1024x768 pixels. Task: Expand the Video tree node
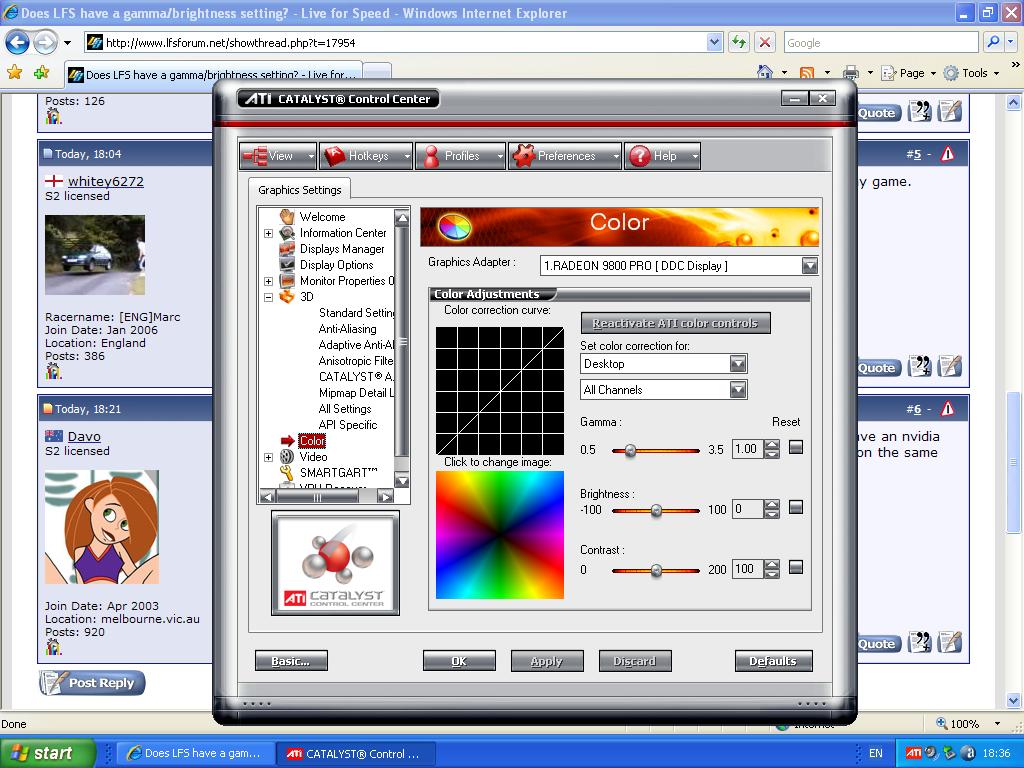point(268,457)
